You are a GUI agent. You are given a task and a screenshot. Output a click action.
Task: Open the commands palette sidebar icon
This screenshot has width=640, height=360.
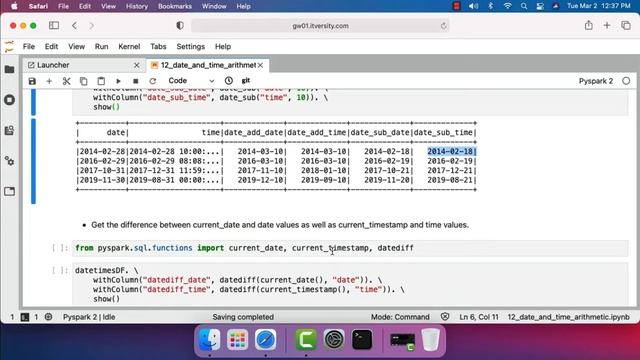coord(9,131)
